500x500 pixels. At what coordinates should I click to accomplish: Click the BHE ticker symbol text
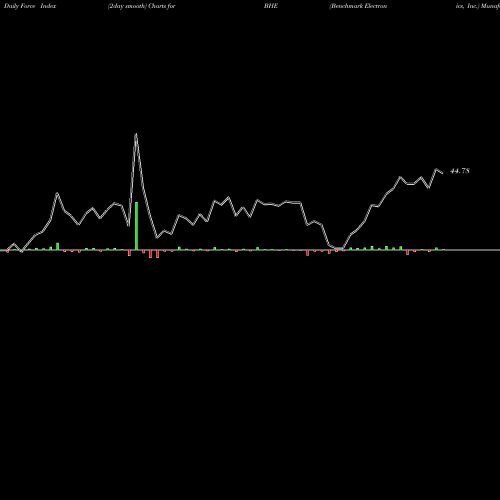pyautogui.click(x=271, y=6)
